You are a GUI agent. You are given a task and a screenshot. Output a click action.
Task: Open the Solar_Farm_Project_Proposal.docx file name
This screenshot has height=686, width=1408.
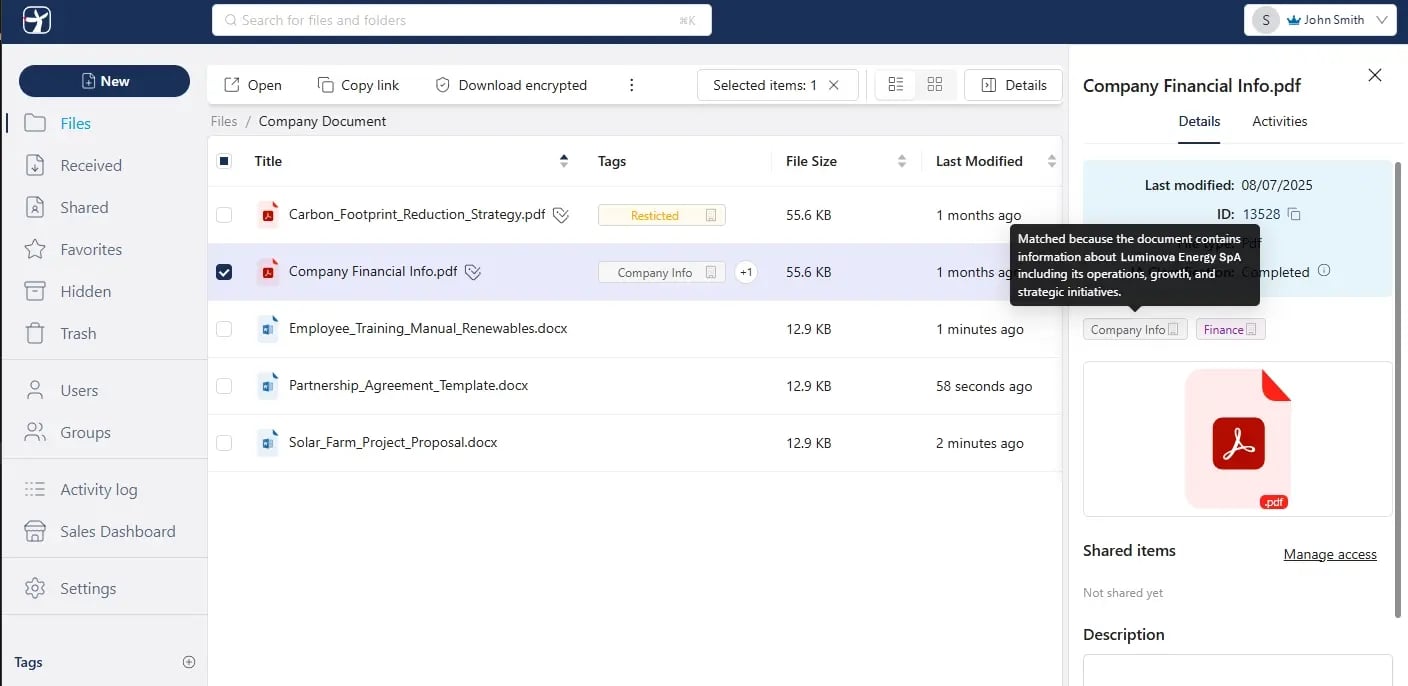click(x=393, y=442)
